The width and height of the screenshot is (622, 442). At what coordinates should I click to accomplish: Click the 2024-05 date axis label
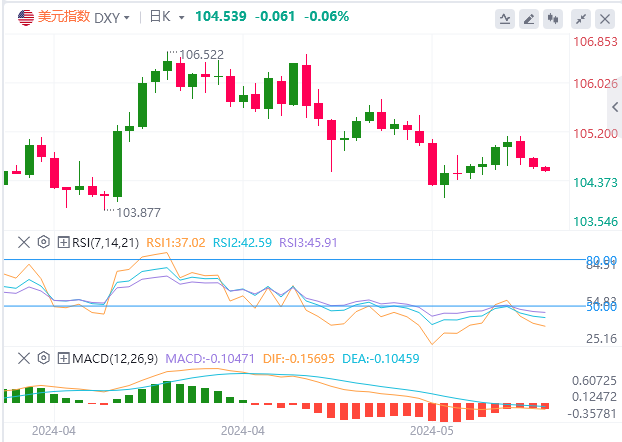pyautogui.click(x=432, y=428)
